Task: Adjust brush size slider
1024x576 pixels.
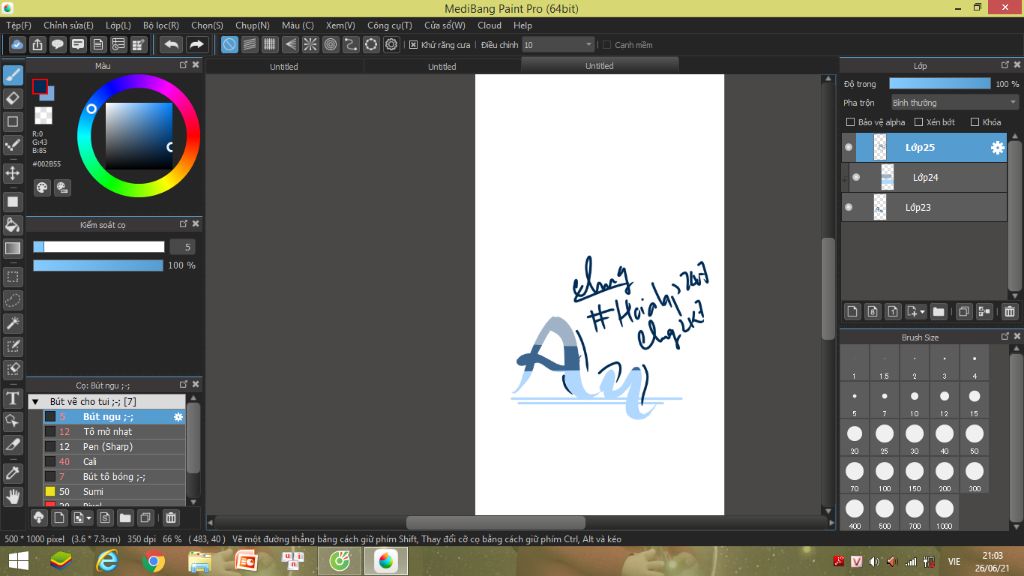Action: [x=99, y=247]
